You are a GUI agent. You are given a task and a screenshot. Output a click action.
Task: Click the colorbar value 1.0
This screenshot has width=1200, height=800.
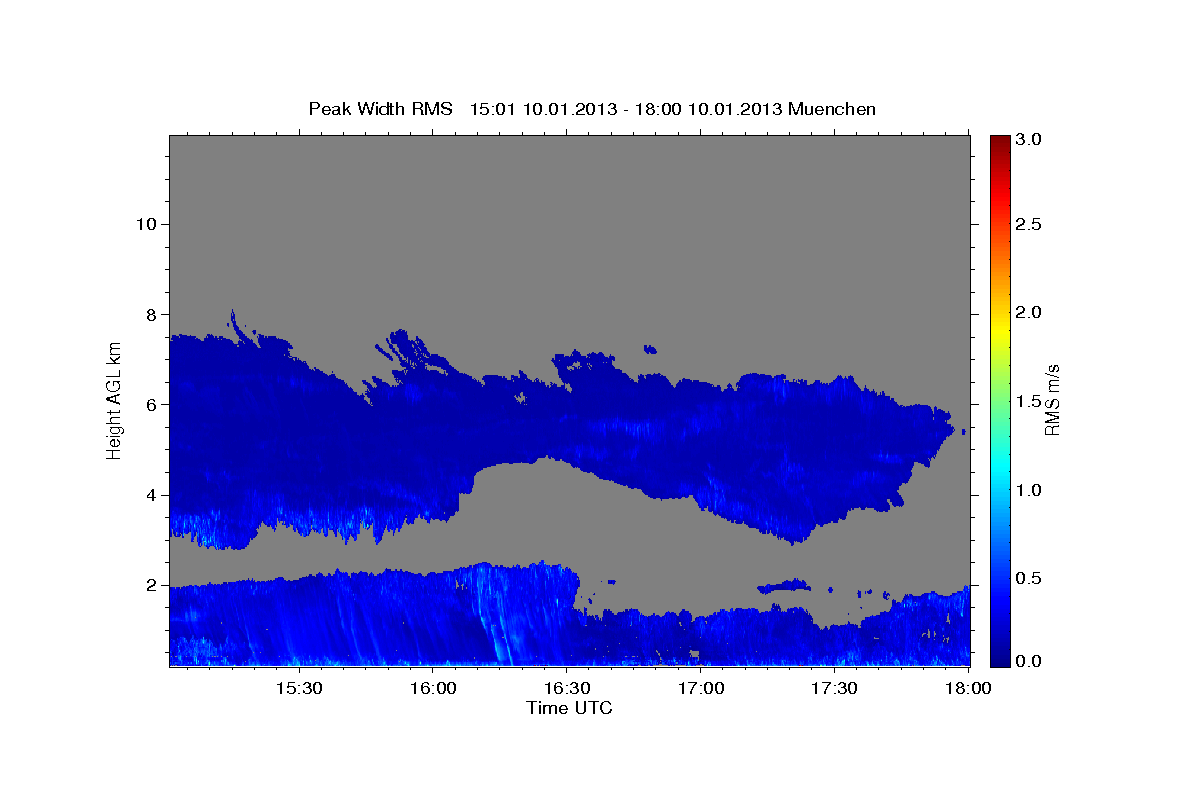click(x=1029, y=490)
